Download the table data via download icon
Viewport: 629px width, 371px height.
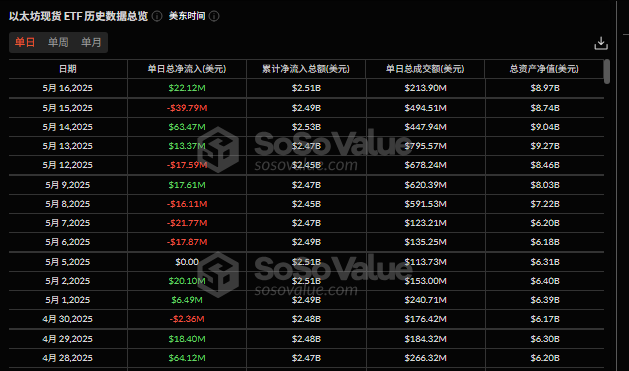(x=601, y=43)
